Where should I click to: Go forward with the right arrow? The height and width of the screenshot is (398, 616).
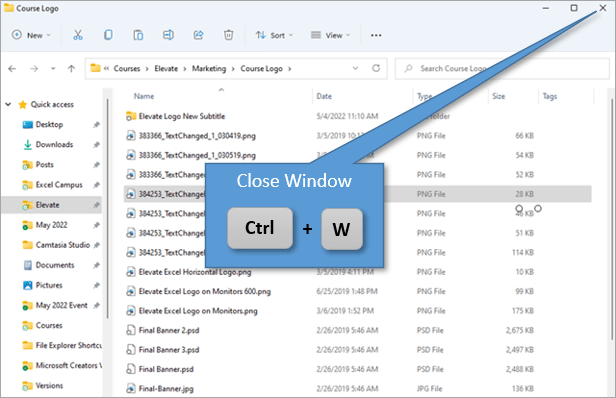pos(34,69)
